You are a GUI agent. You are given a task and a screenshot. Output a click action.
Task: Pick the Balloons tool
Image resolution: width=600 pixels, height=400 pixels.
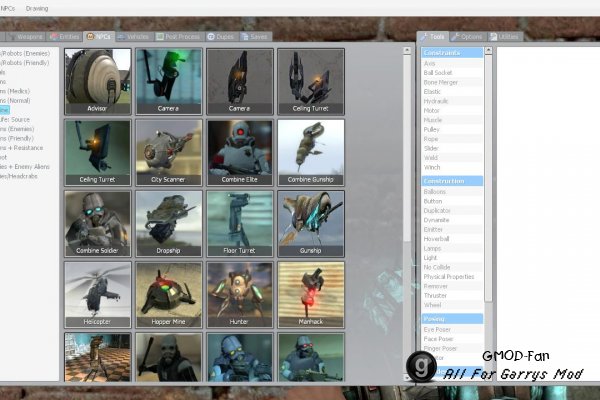pos(452,192)
